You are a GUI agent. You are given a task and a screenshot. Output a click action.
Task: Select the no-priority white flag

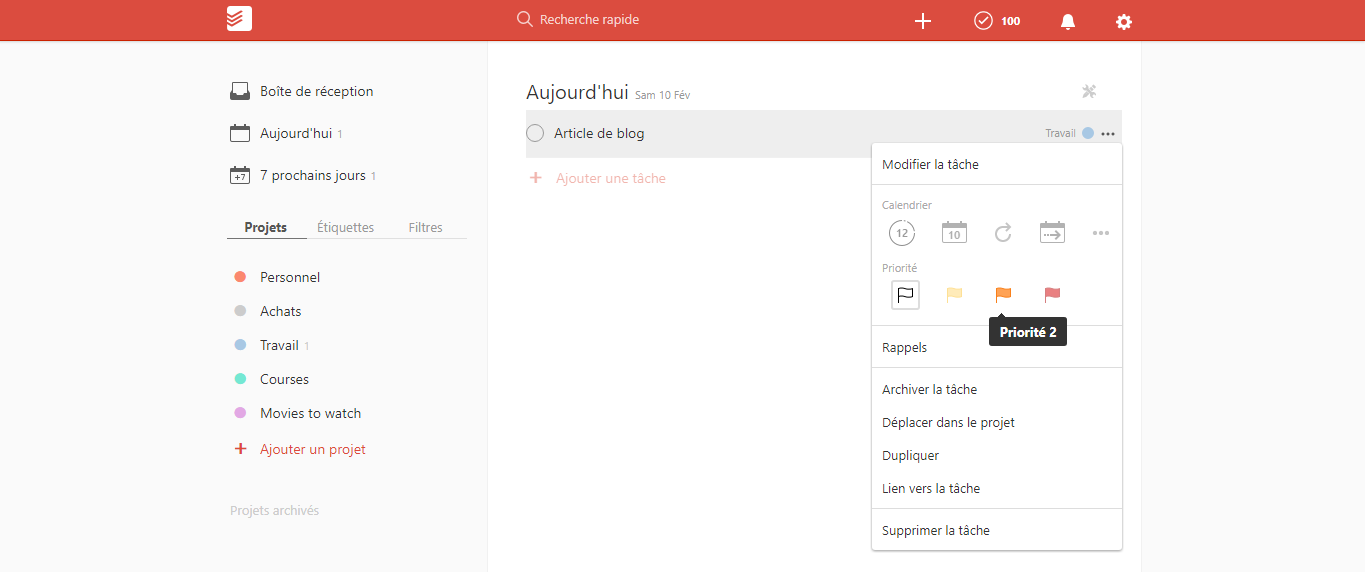(905, 295)
